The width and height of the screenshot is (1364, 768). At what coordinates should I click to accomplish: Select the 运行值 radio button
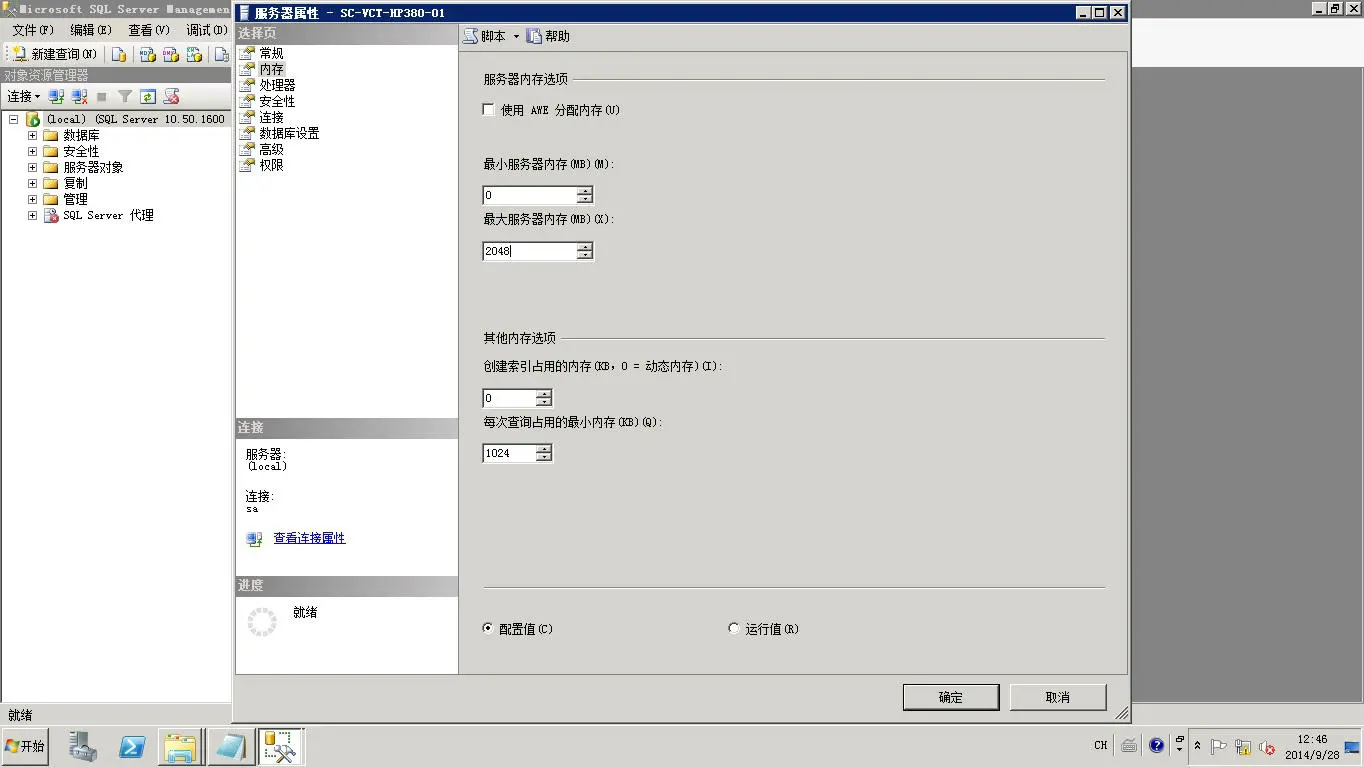(x=734, y=629)
